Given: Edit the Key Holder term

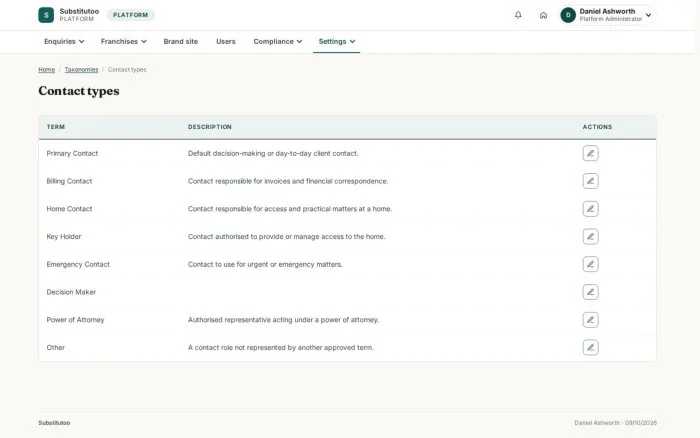Looking at the screenshot, I should (590, 236).
